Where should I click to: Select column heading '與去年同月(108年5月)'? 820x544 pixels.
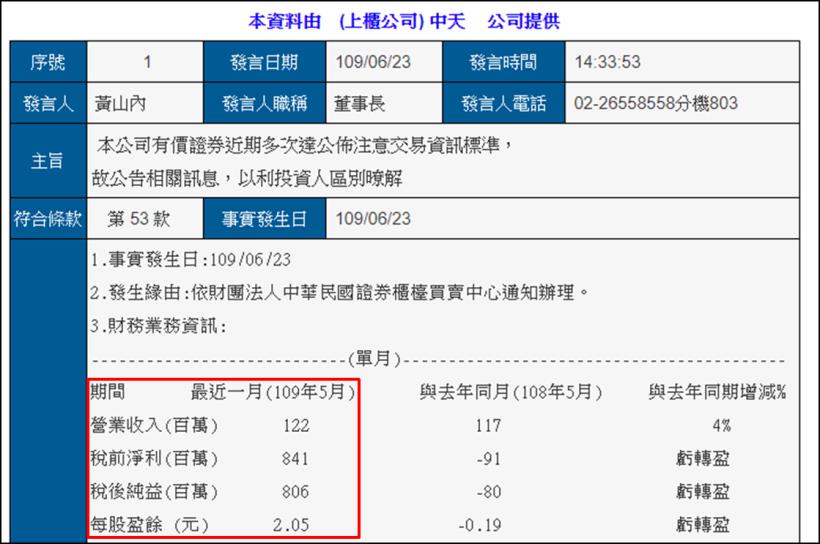511,391
